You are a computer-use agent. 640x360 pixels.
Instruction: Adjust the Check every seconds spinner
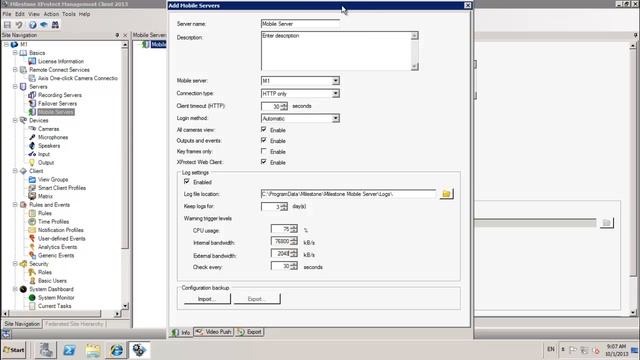click(x=293, y=266)
